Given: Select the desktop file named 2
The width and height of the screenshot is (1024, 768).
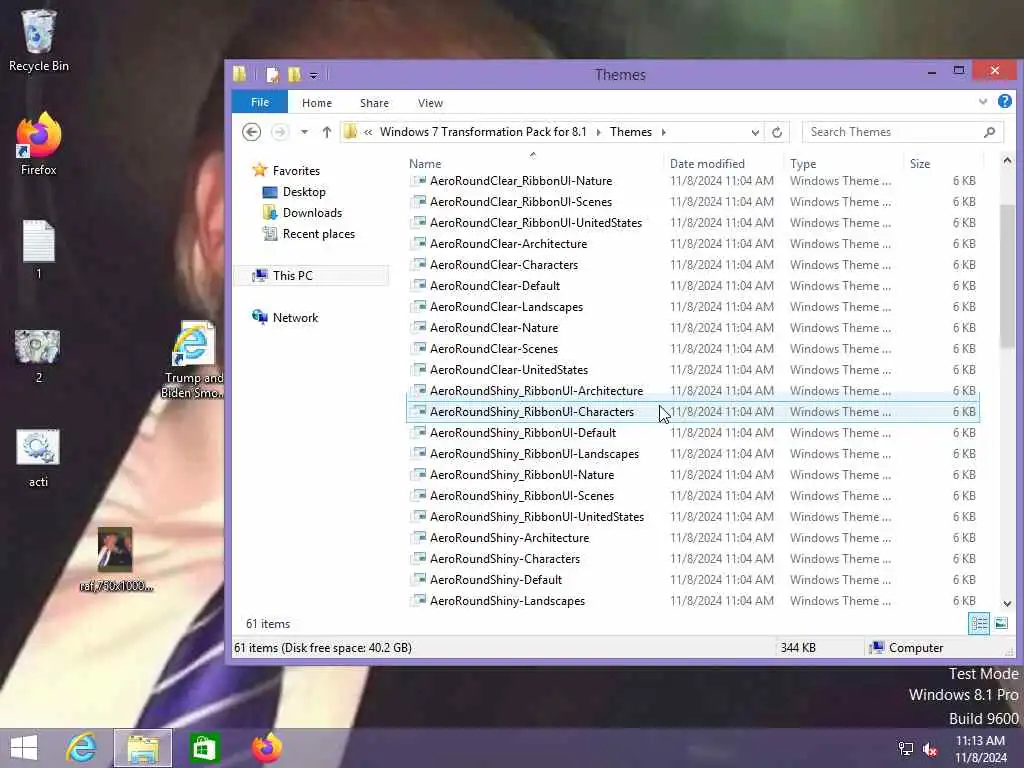Looking at the screenshot, I should [x=38, y=356].
